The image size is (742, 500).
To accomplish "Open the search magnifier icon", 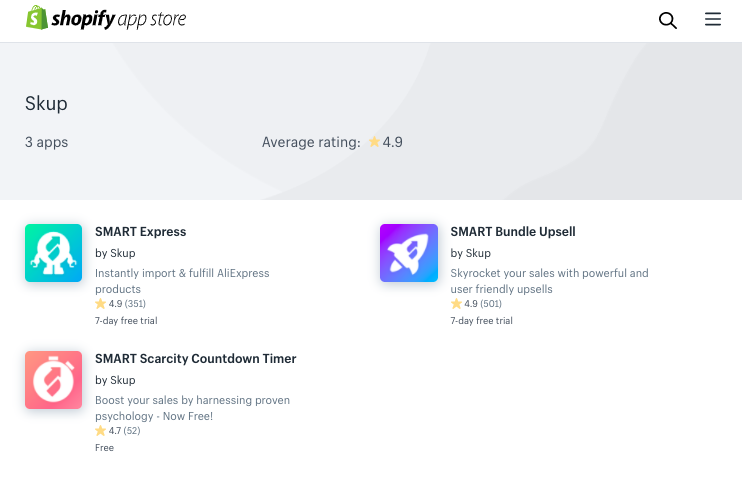I will click(668, 20).
